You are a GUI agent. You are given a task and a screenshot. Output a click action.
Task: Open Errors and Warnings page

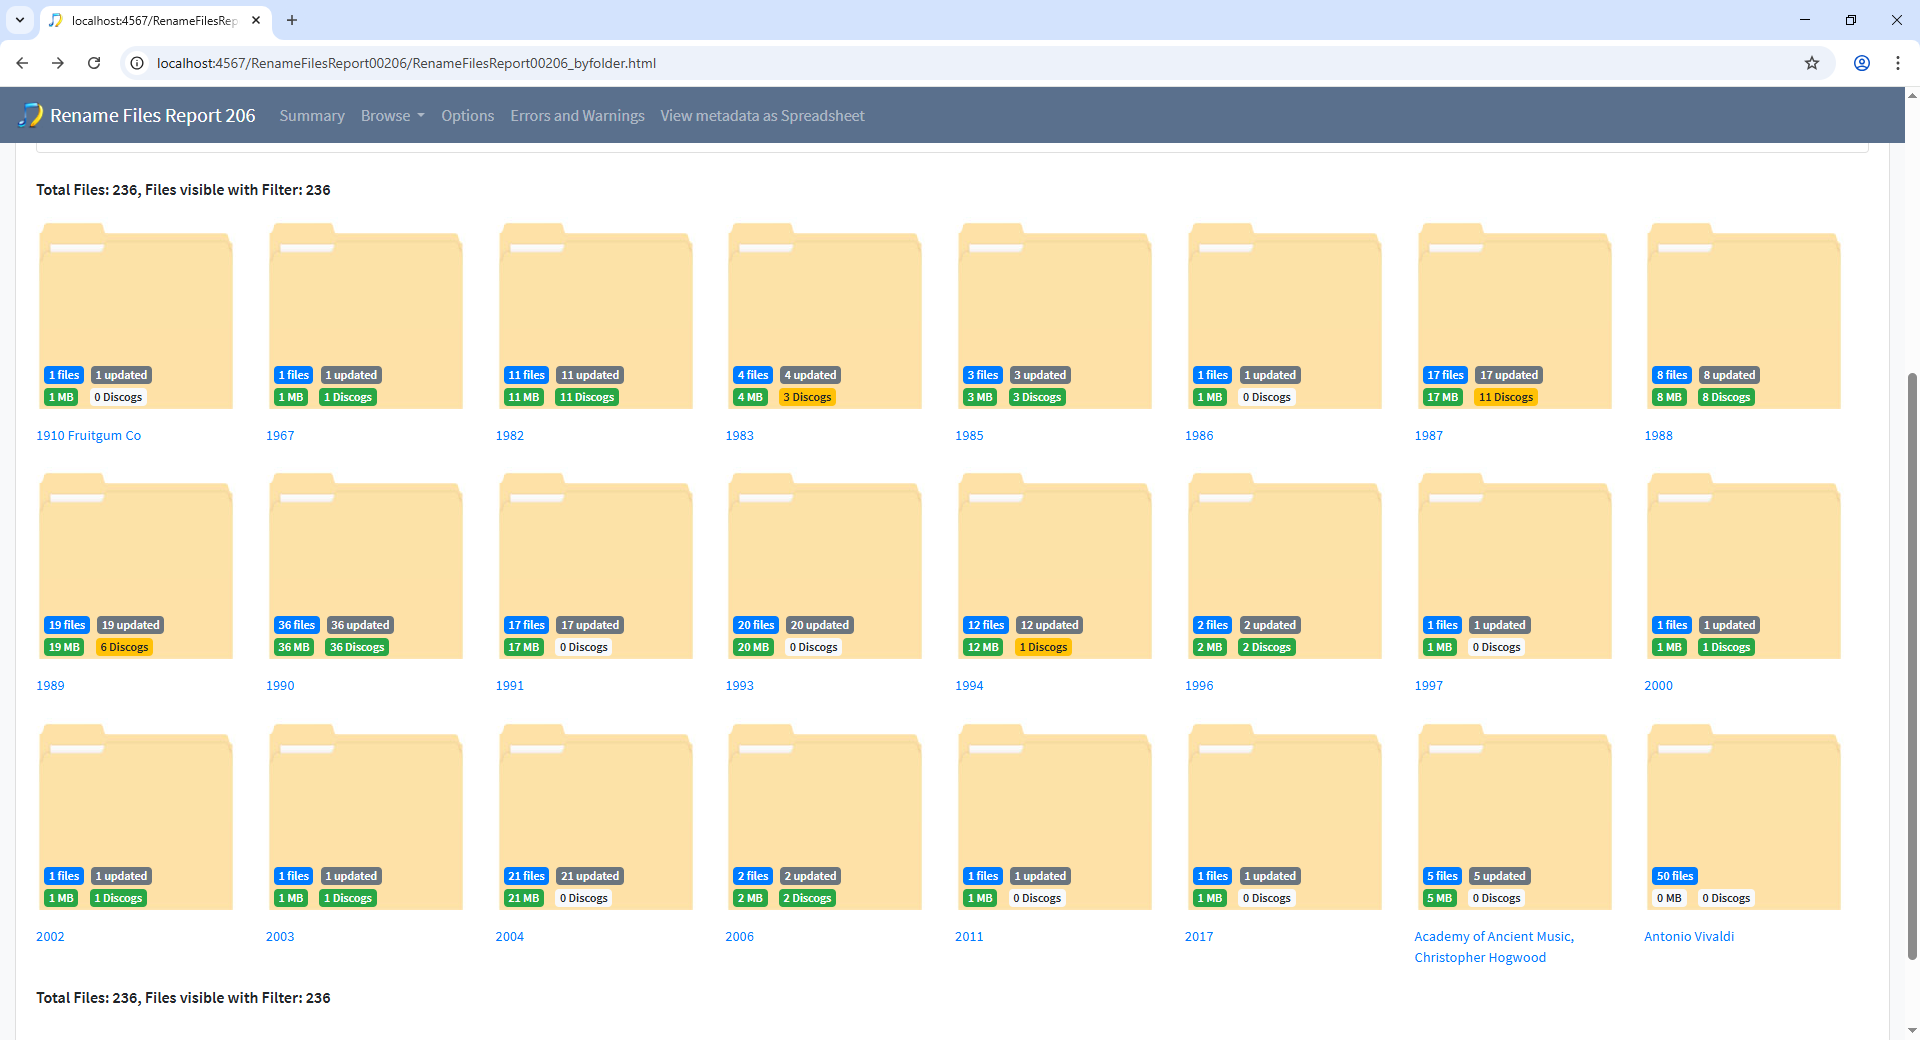pyautogui.click(x=577, y=116)
